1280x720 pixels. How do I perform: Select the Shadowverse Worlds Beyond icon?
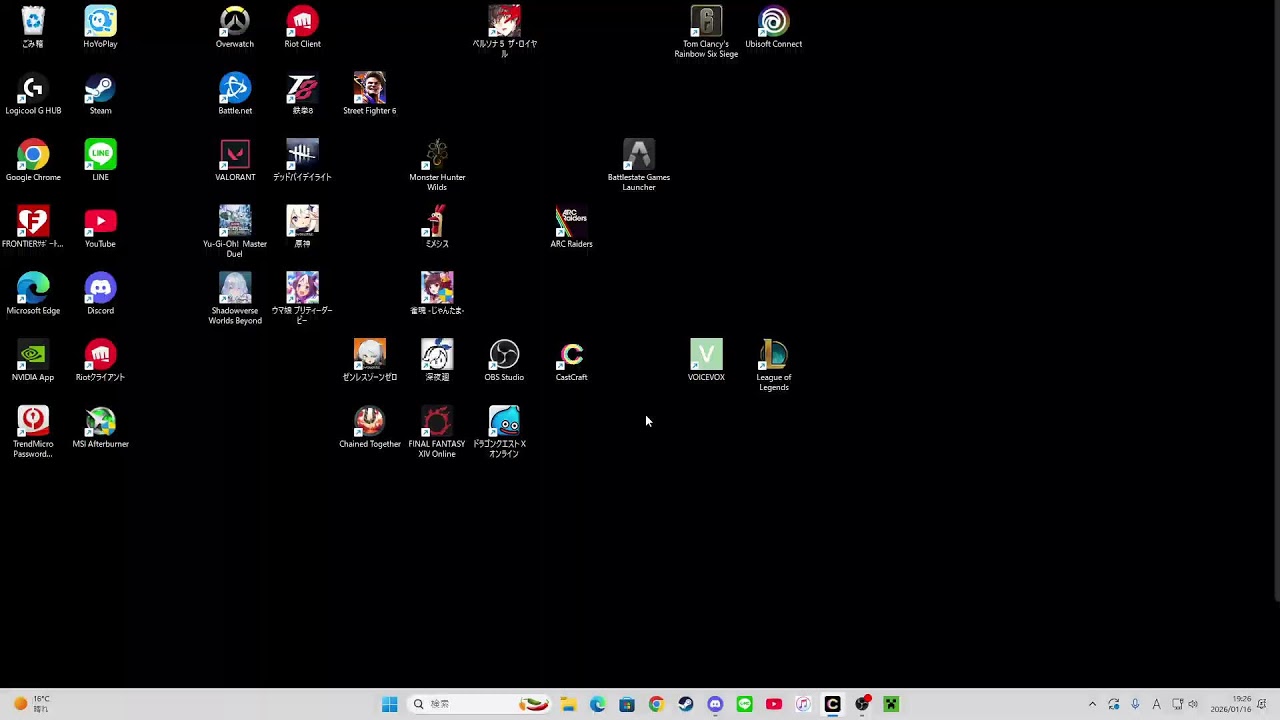[x=235, y=299]
